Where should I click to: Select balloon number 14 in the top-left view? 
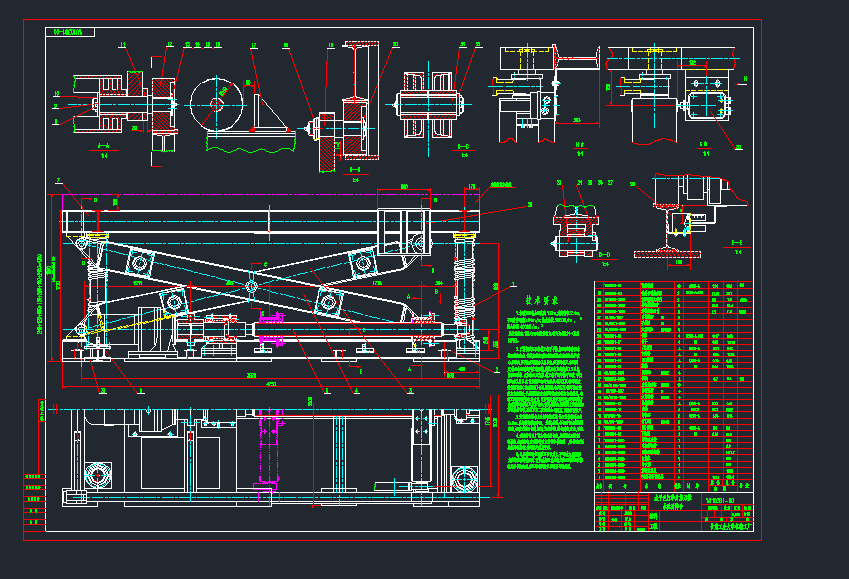point(197,43)
